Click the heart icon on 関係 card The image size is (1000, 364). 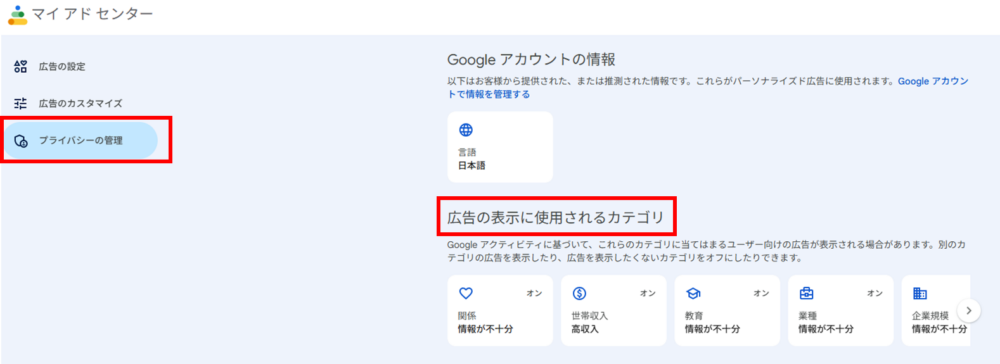466,293
